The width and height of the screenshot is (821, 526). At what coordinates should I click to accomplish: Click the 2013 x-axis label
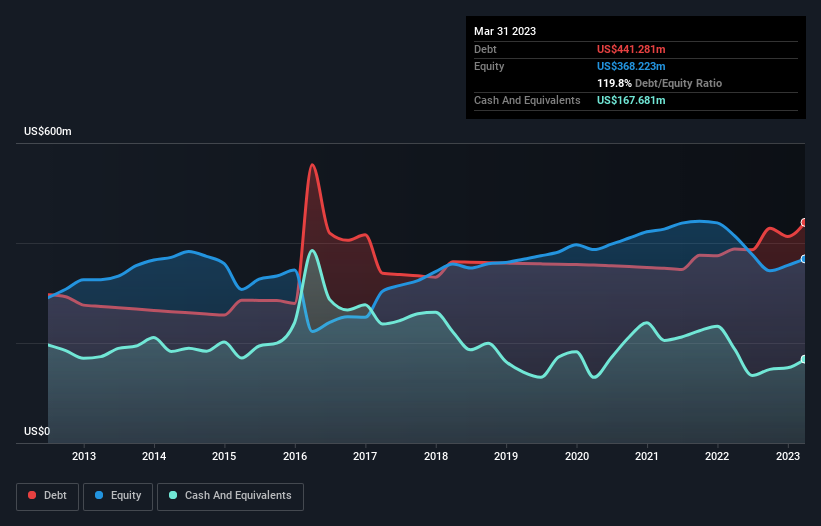coord(84,456)
